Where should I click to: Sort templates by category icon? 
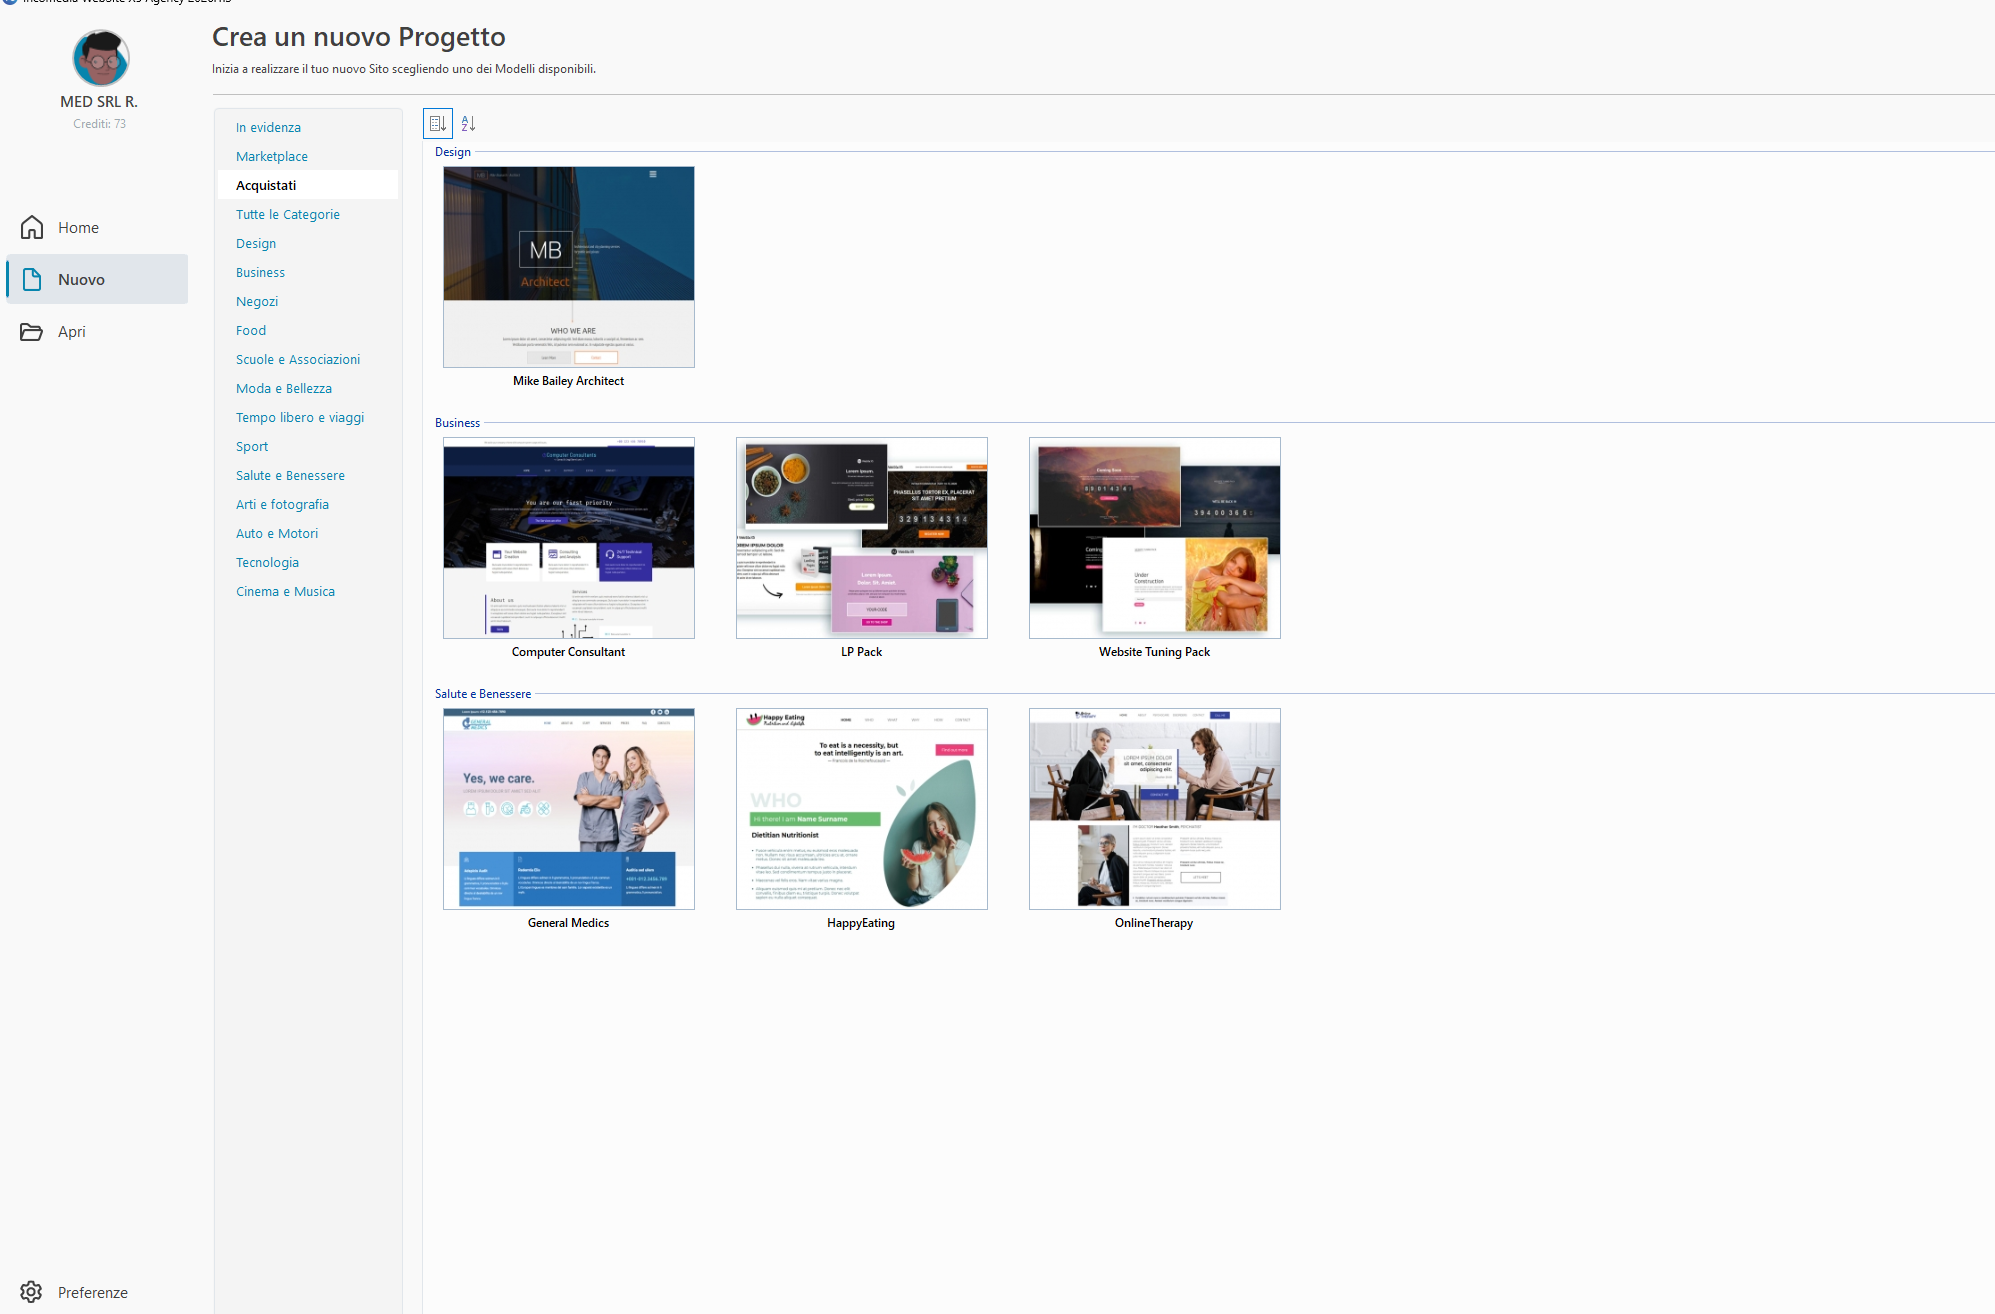(x=438, y=124)
